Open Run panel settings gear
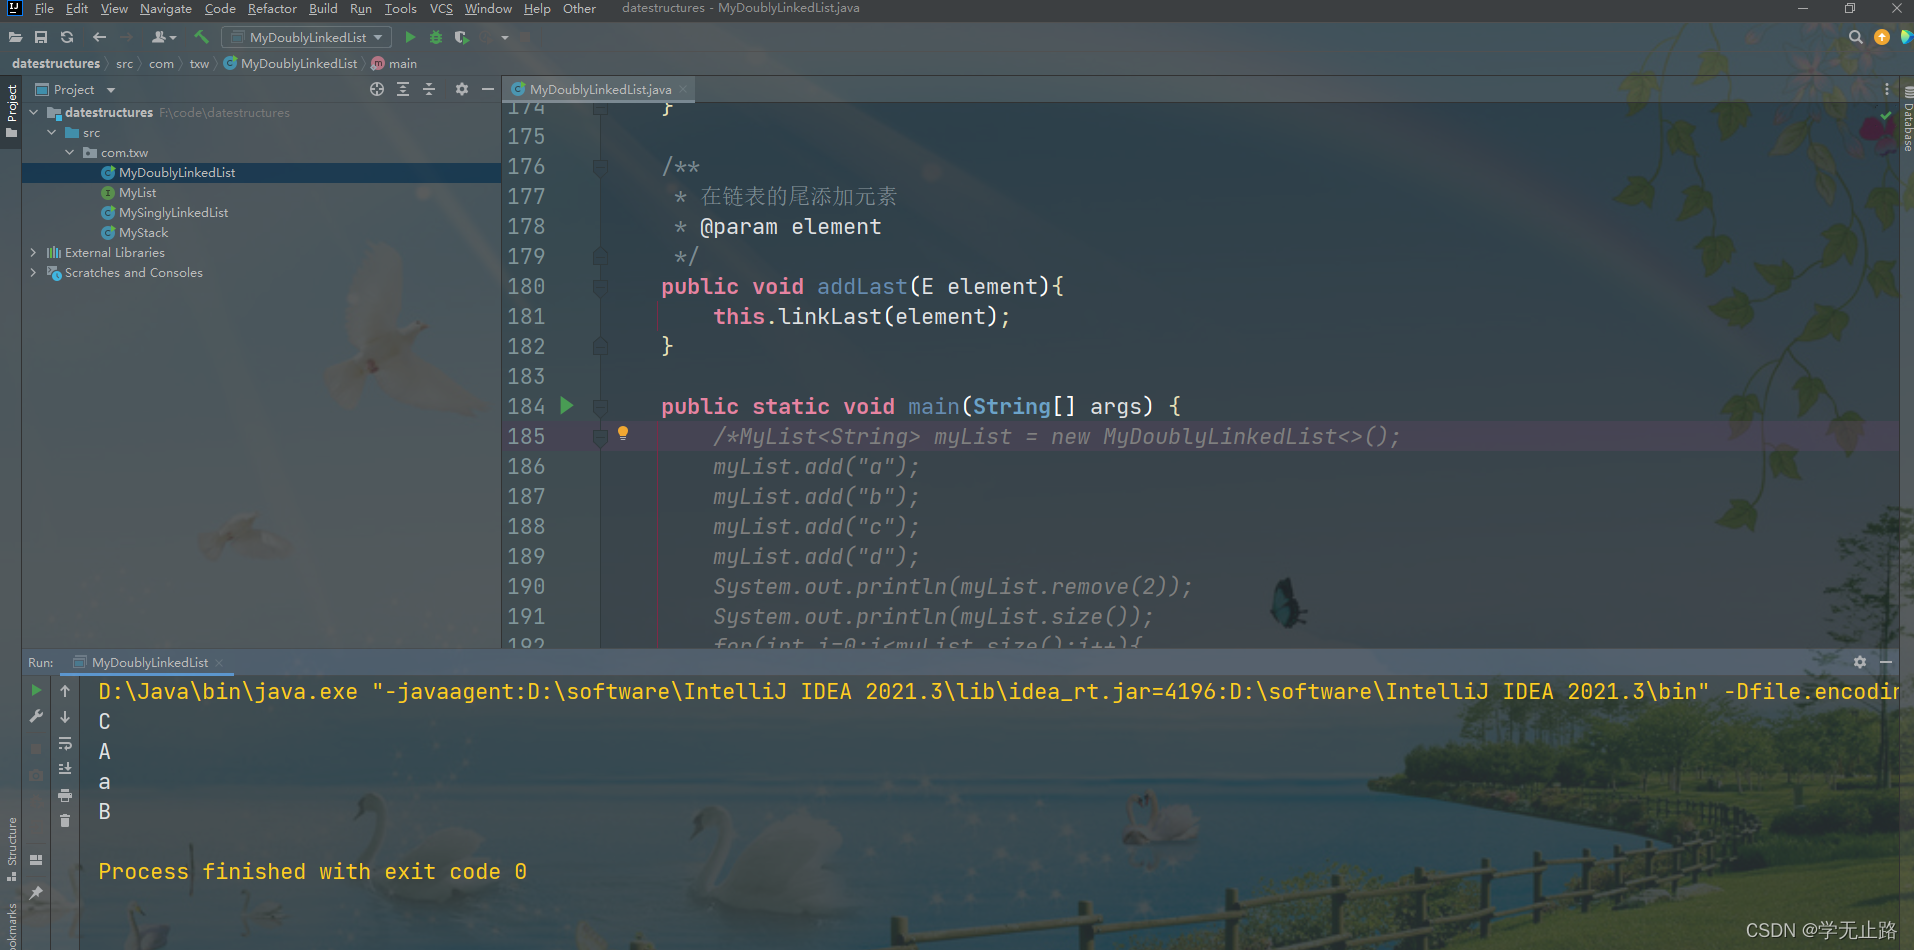1914x950 pixels. (x=1860, y=662)
